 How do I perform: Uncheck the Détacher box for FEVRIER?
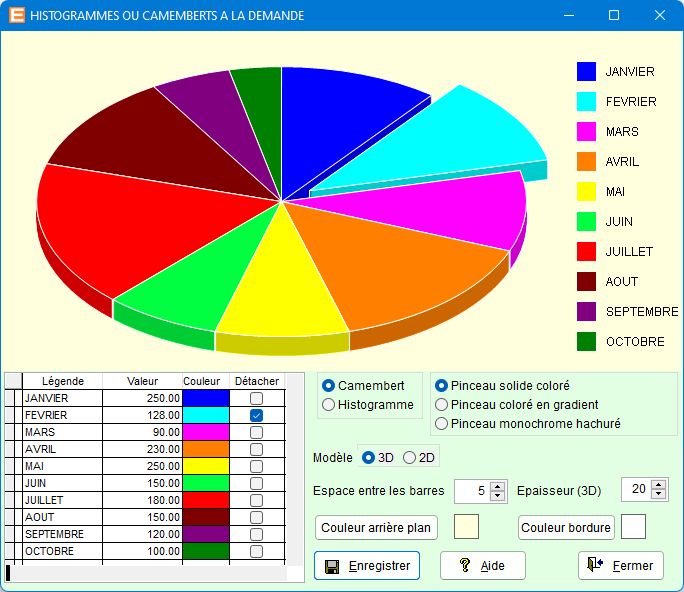pos(257,415)
